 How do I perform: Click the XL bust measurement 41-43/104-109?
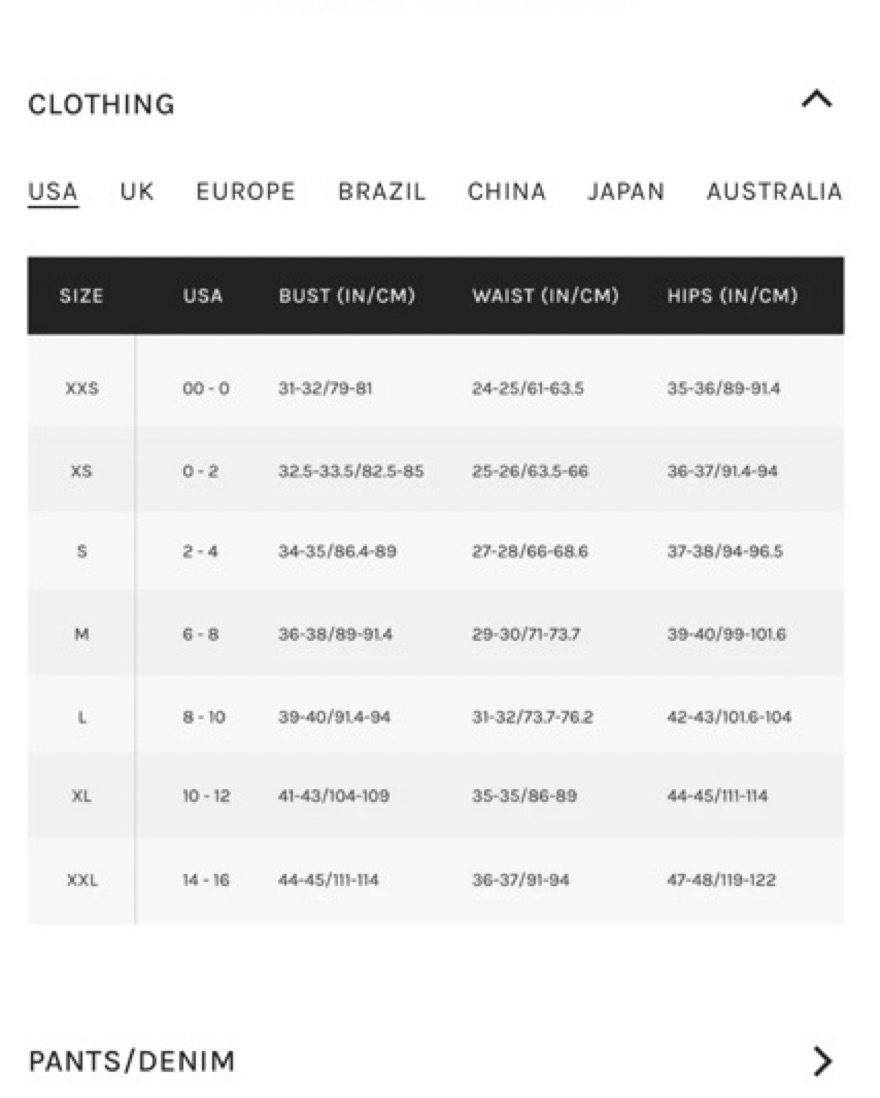[x=333, y=796]
